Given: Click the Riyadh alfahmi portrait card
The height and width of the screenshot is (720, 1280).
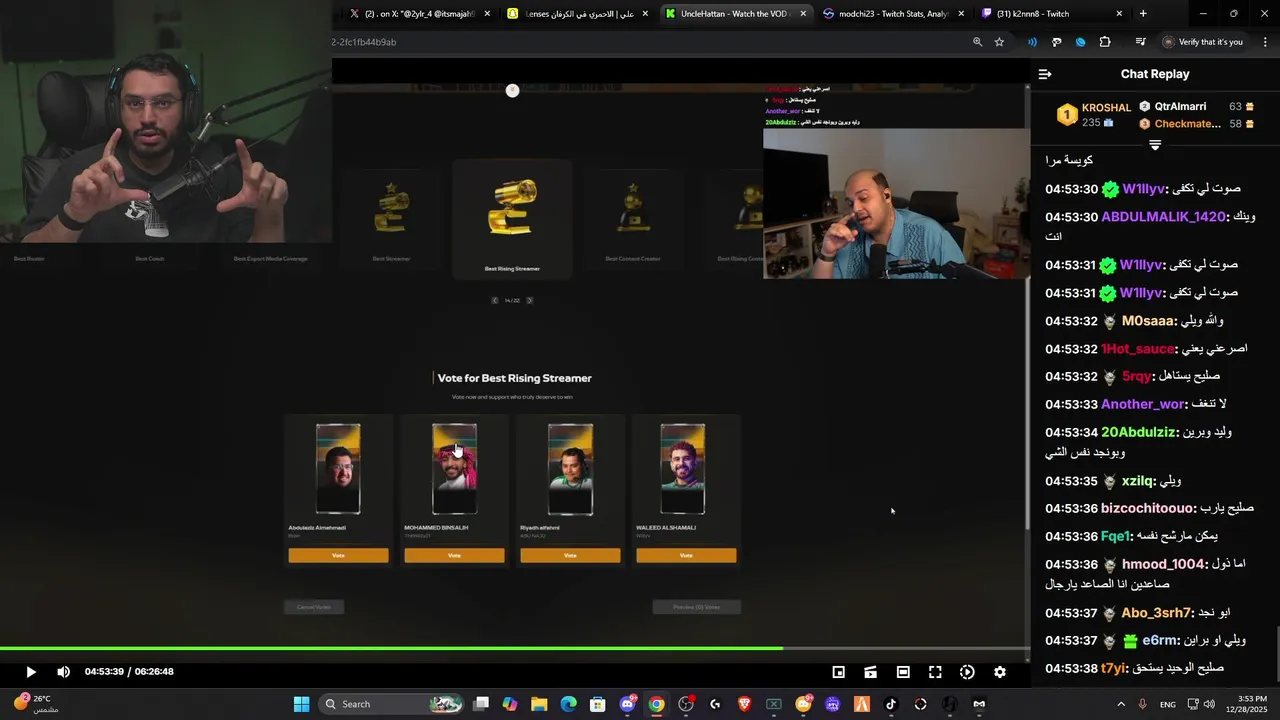Looking at the screenshot, I should [x=570, y=469].
